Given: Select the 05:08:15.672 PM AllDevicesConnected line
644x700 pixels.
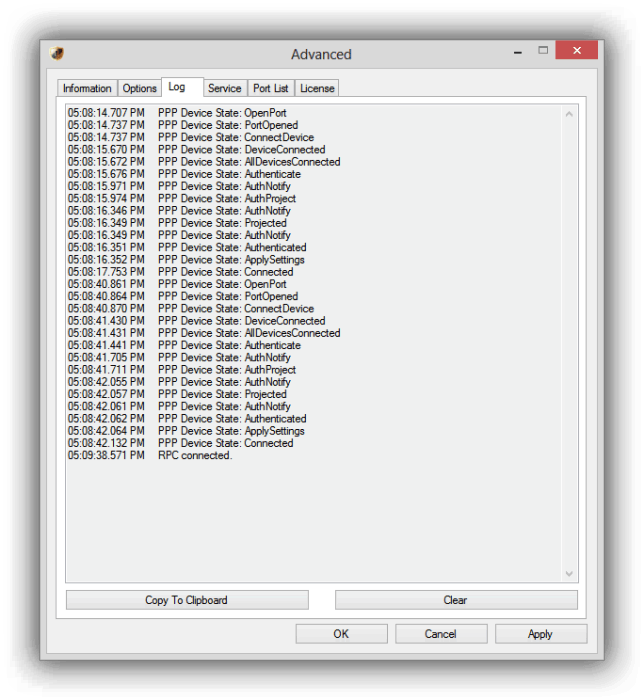Looking at the screenshot, I should (204, 162).
